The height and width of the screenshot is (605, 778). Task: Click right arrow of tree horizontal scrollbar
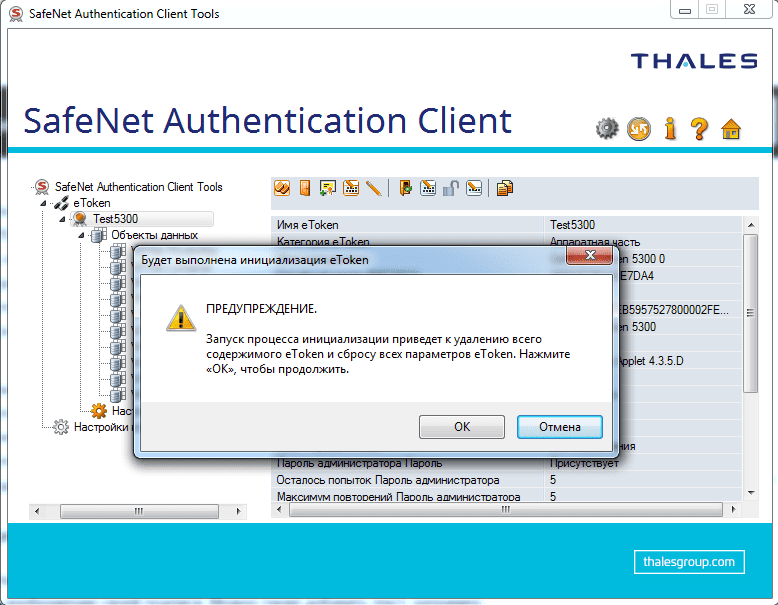coord(238,511)
